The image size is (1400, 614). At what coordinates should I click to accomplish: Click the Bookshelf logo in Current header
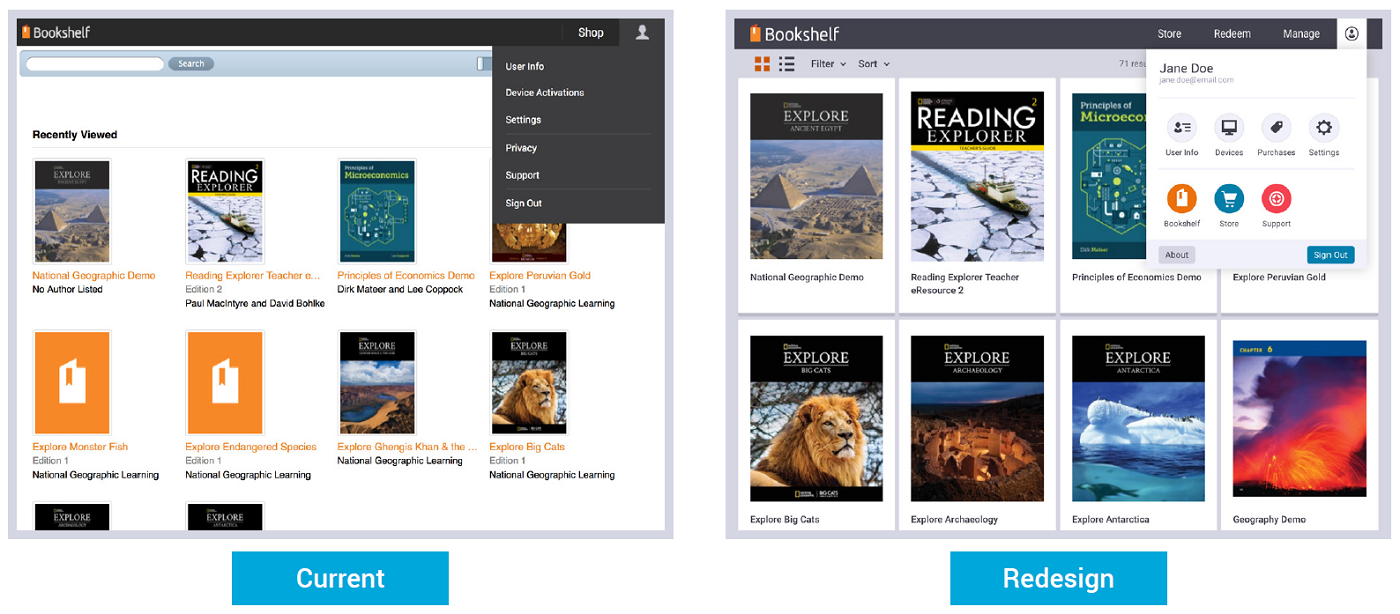pos(56,33)
